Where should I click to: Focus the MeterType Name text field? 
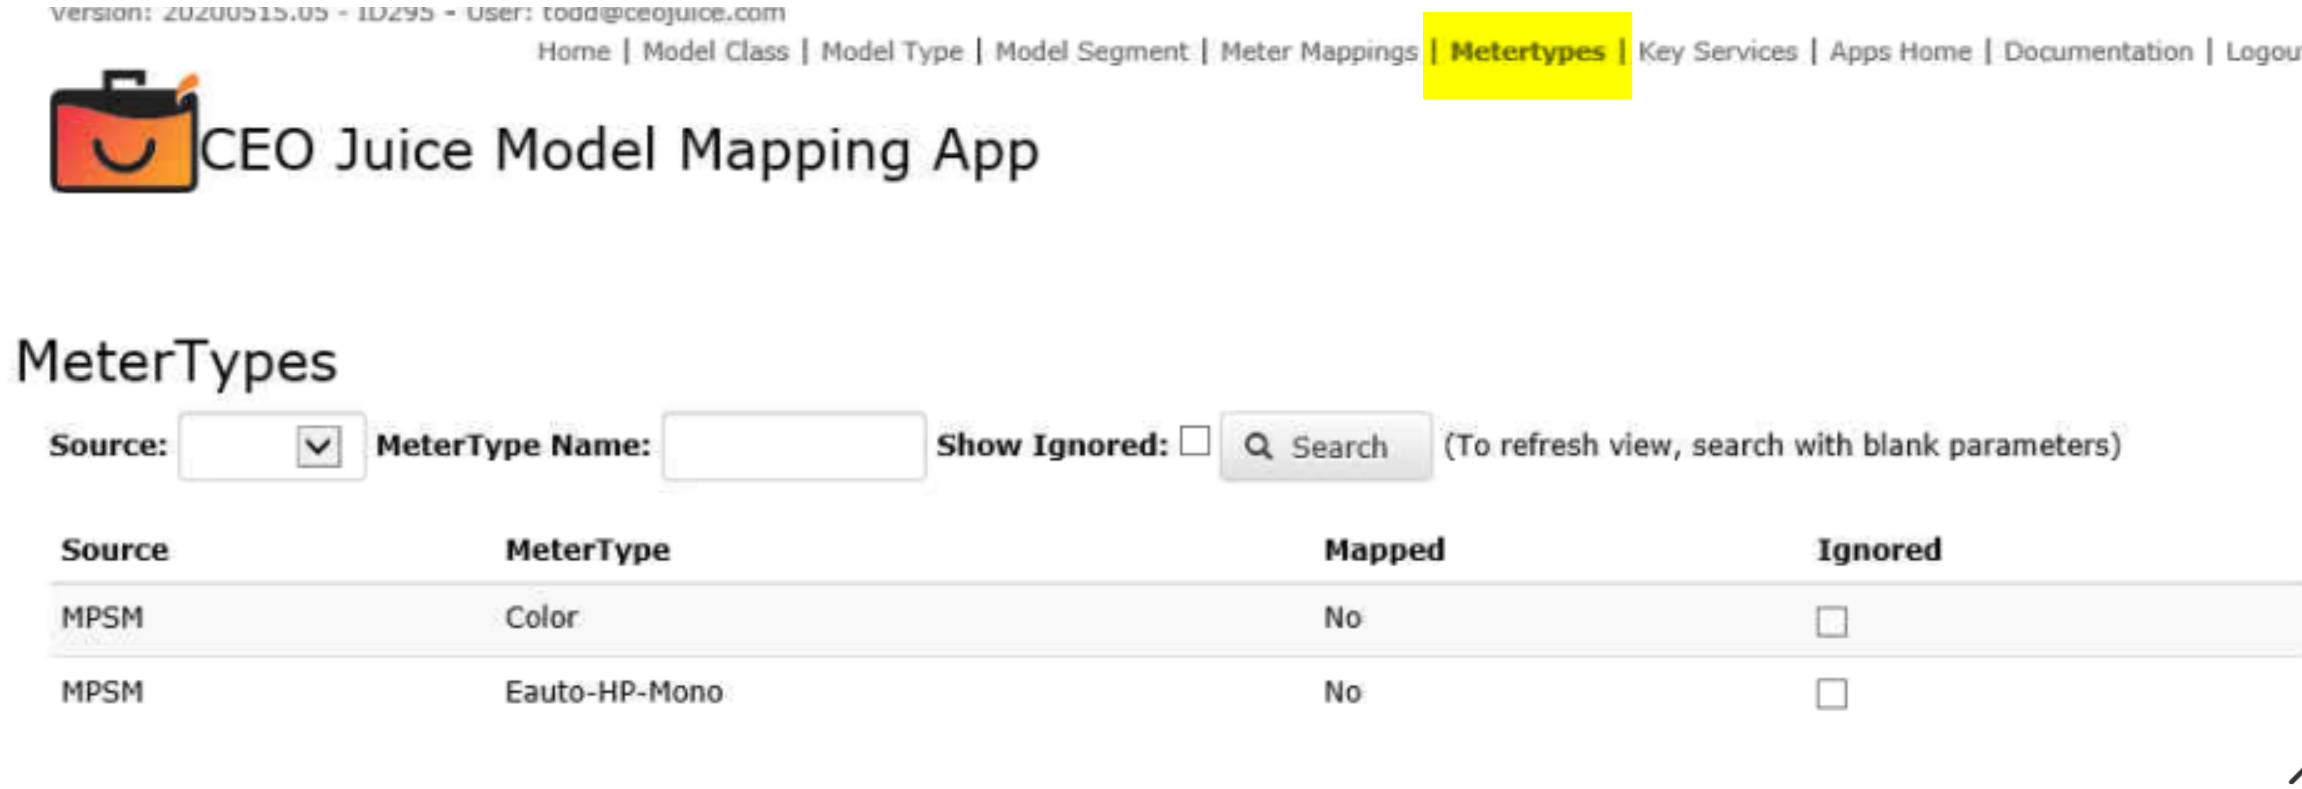point(793,446)
